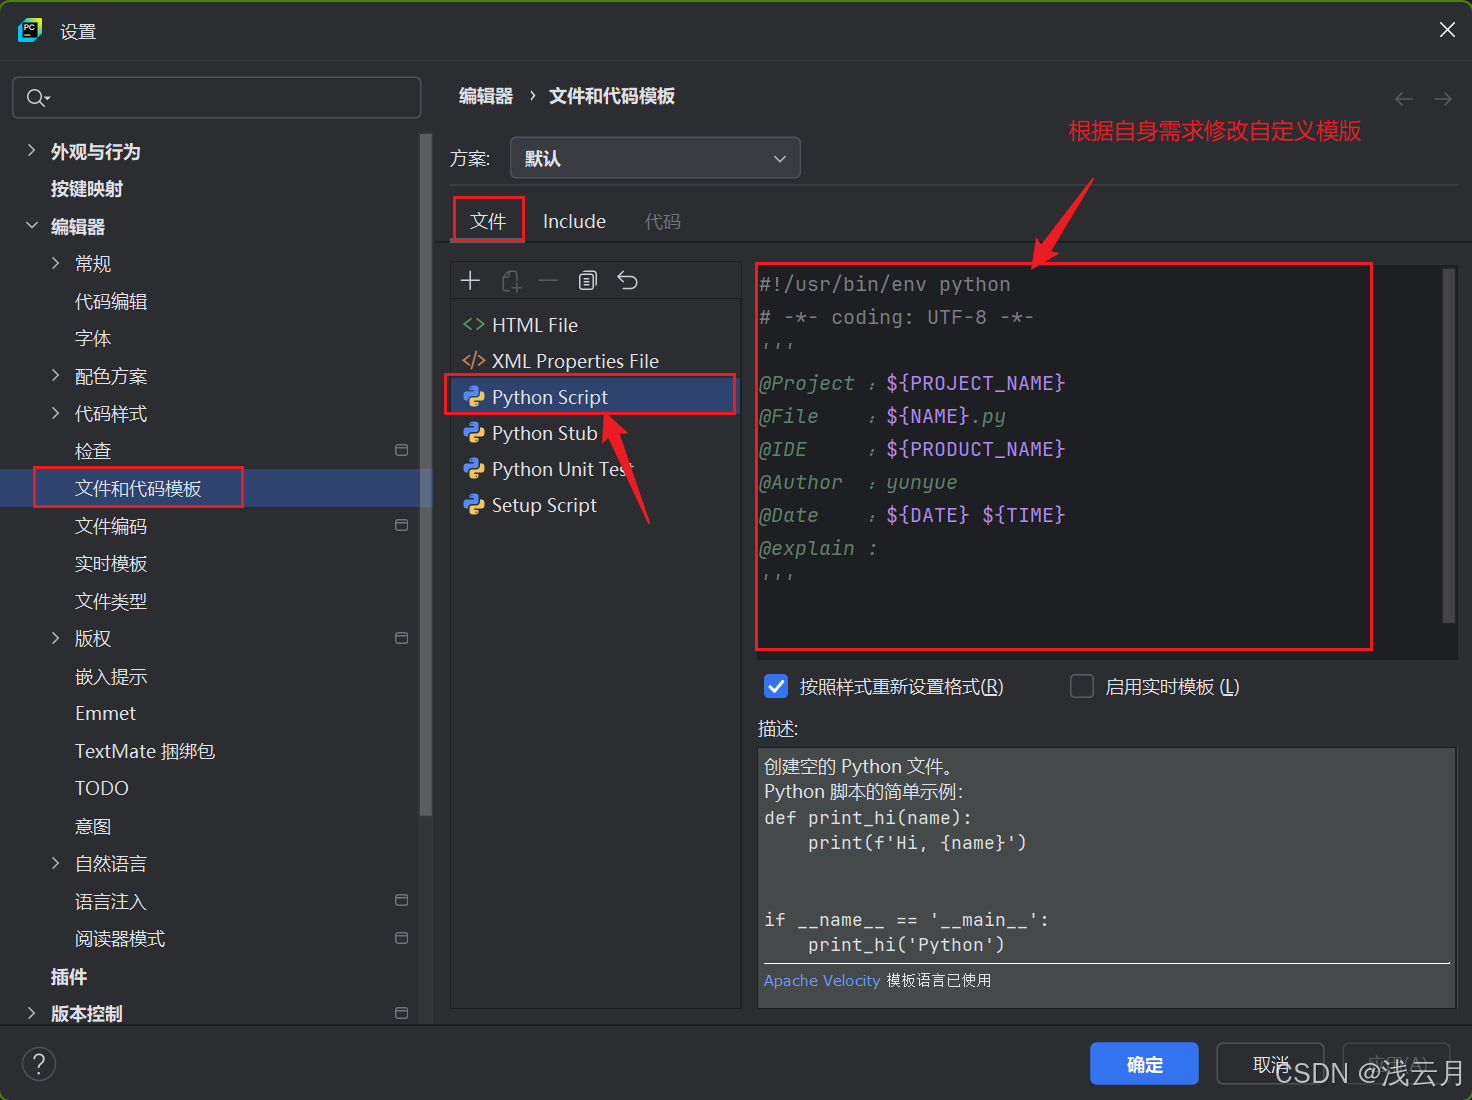Image resolution: width=1472 pixels, height=1100 pixels.
Task: Click the '# -*- coding: UTF-8 -*-' line
Action: 896,317
